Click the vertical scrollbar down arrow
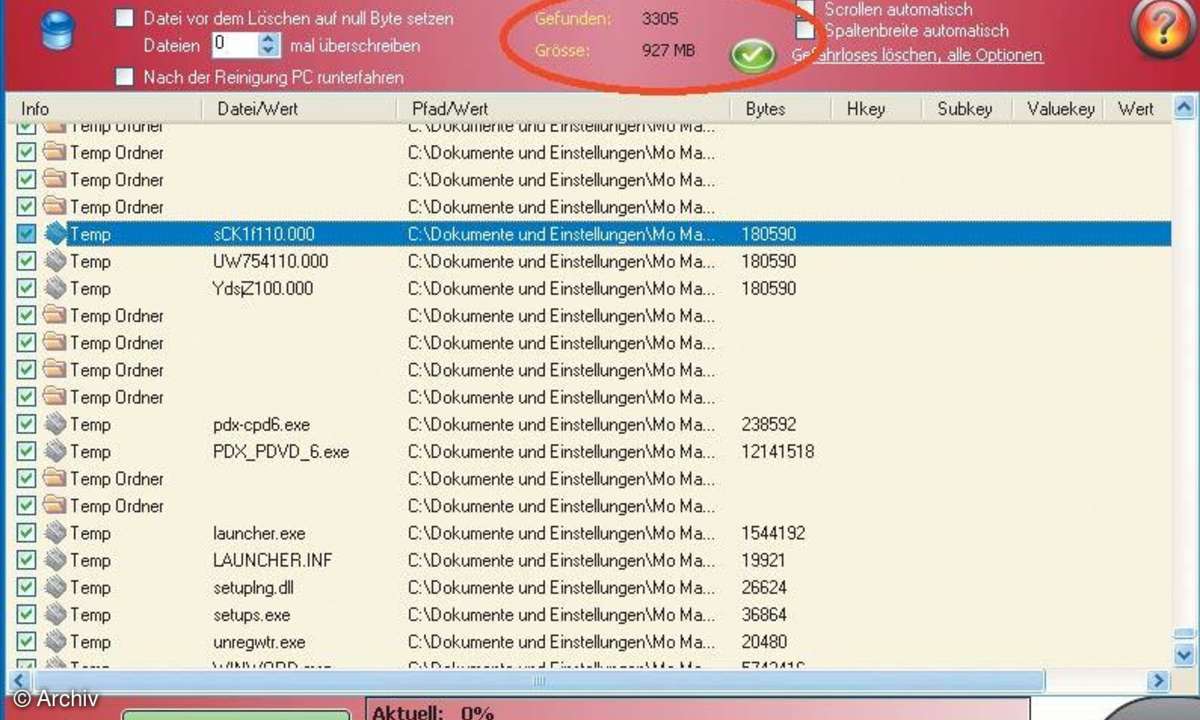Viewport: 1200px width, 720px height. point(1184,655)
